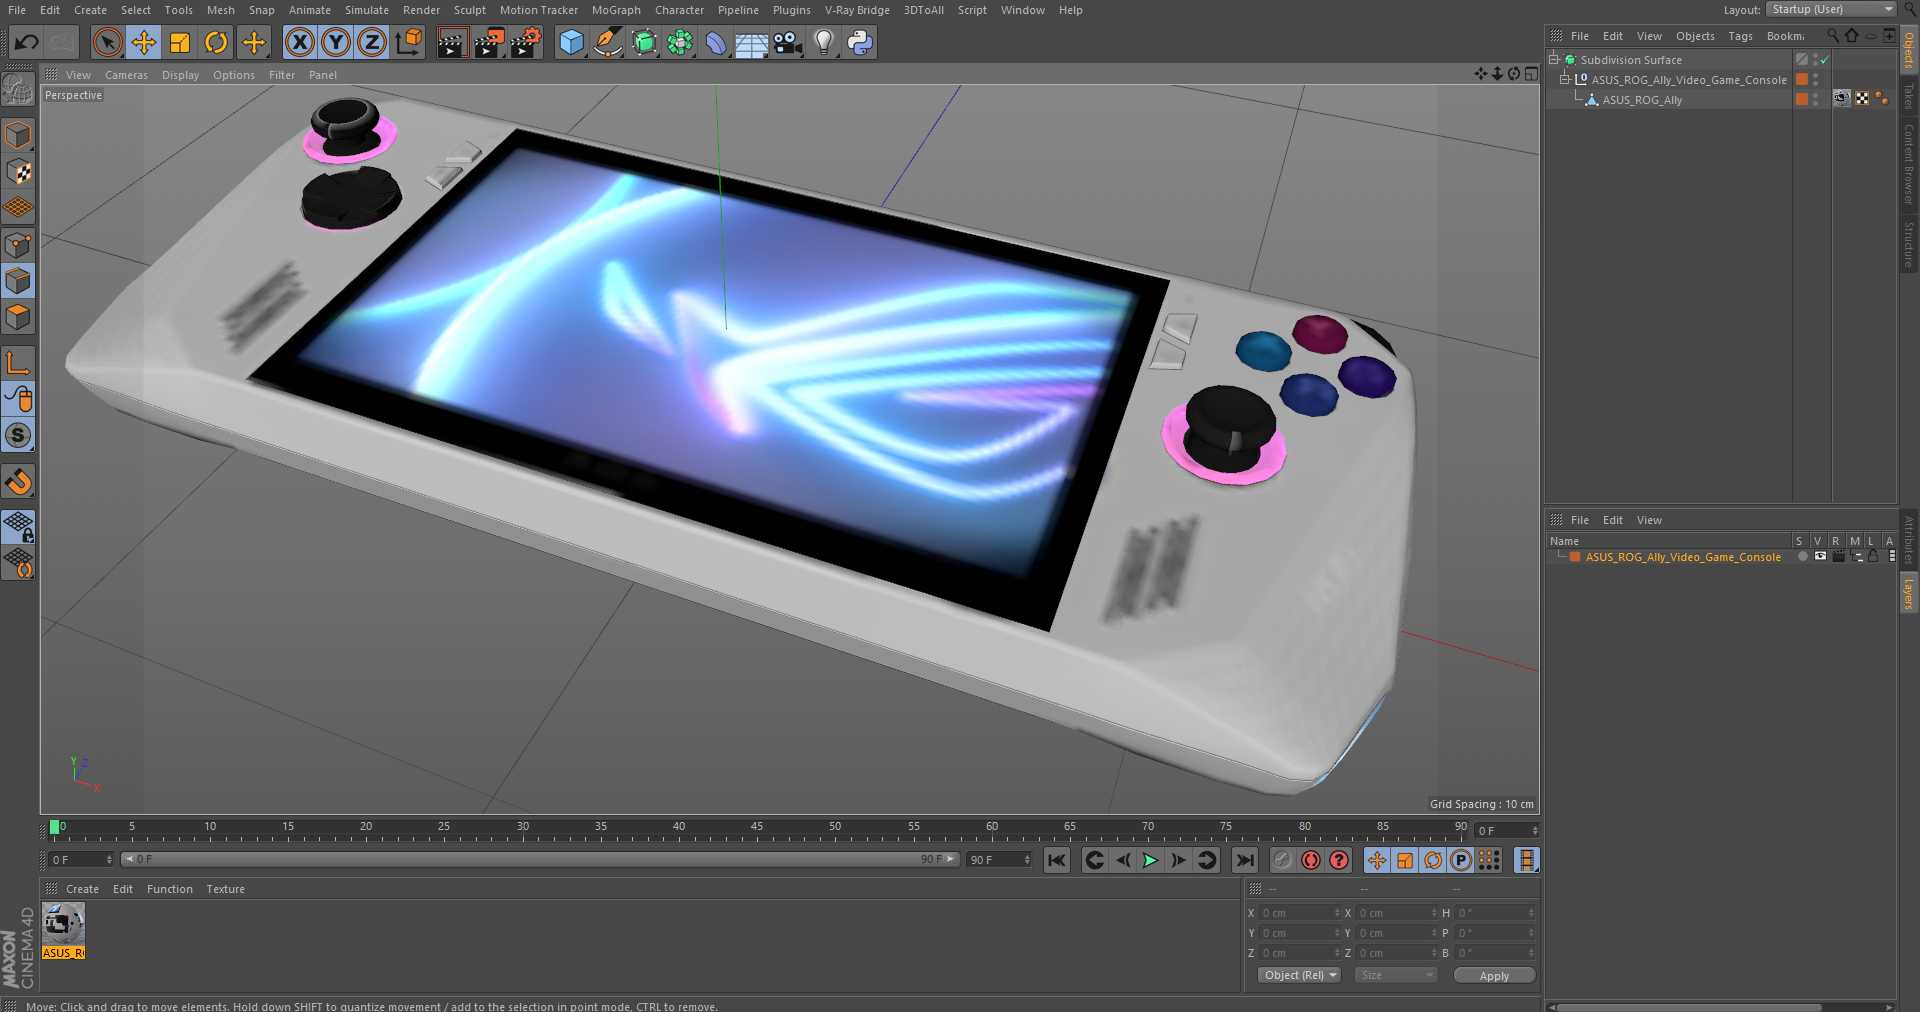Open the Simulate menu
Screen dimensions: 1920x1012
coord(367,10)
